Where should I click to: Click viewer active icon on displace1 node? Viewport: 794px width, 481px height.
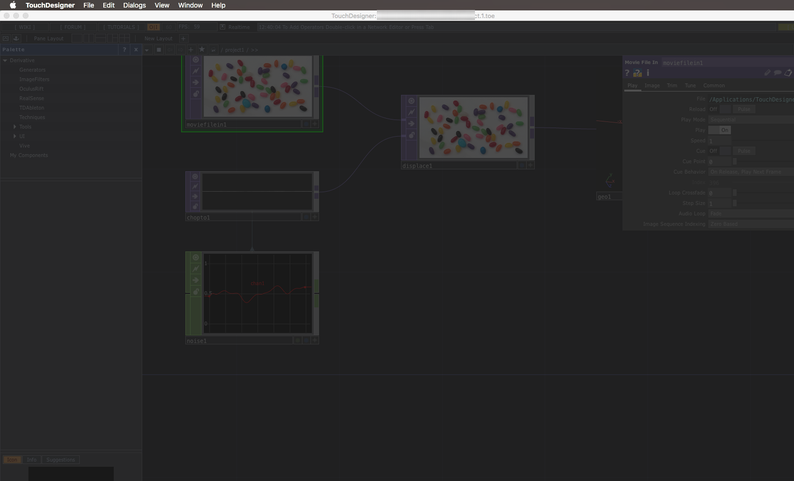click(411, 101)
